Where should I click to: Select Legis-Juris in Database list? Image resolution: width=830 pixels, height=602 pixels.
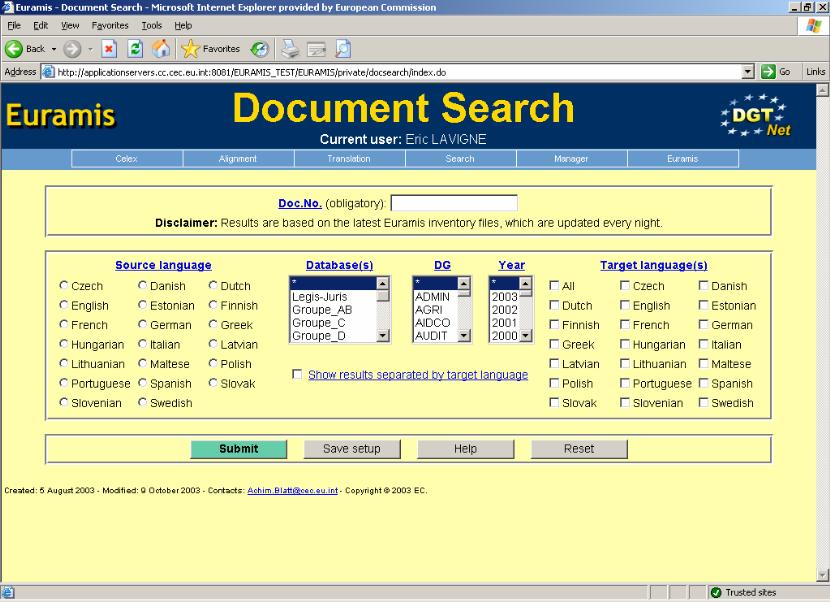[x=333, y=297]
